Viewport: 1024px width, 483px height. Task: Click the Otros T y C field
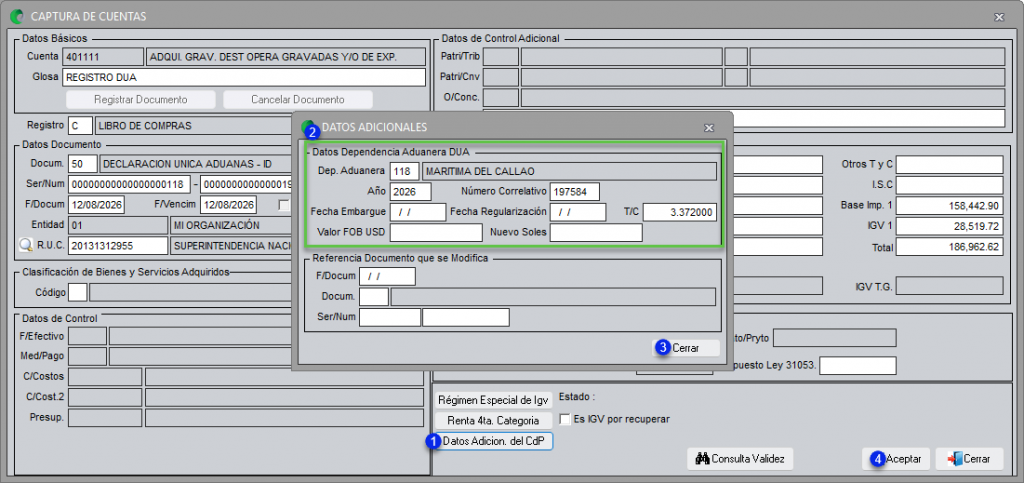click(950, 165)
